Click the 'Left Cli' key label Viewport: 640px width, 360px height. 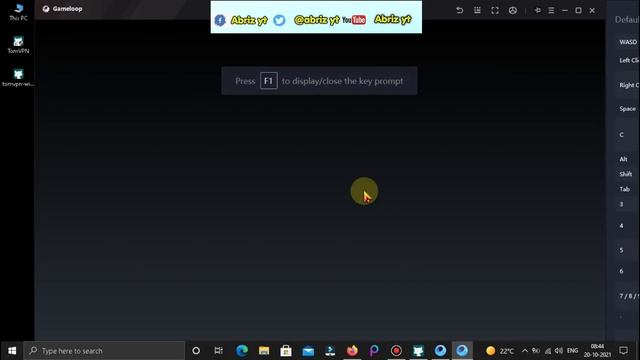click(629, 60)
